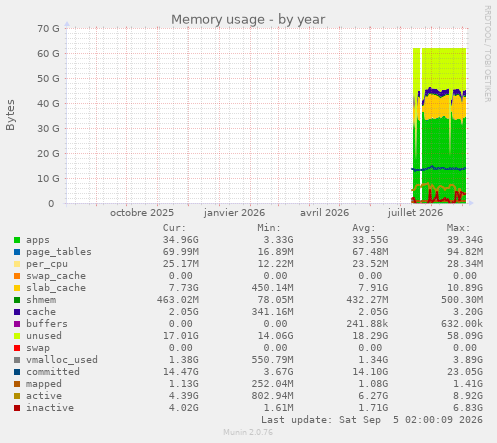
Task: Click the red swap legend swatch
Action: click(17, 348)
